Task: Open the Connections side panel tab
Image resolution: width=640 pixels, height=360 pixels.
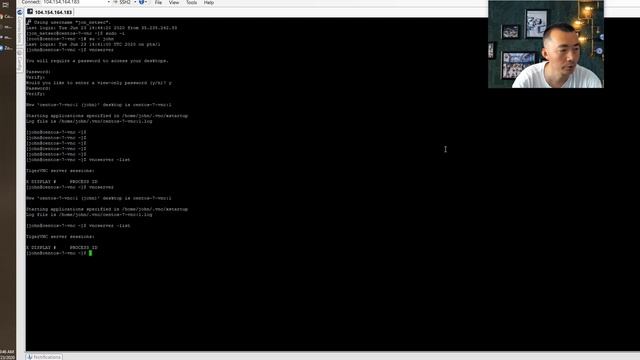Action: (x=20, y=30)
